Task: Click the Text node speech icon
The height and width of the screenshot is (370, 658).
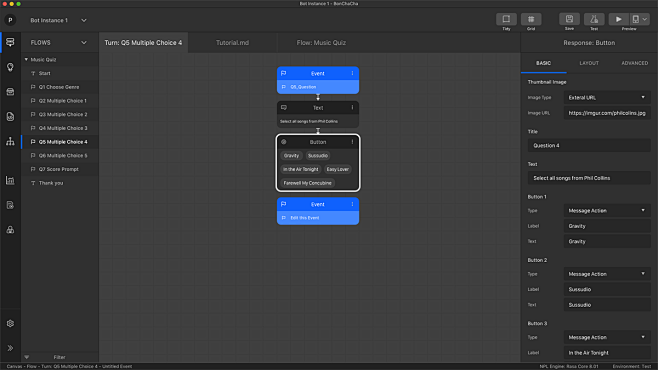Action: tap(284, 108)
